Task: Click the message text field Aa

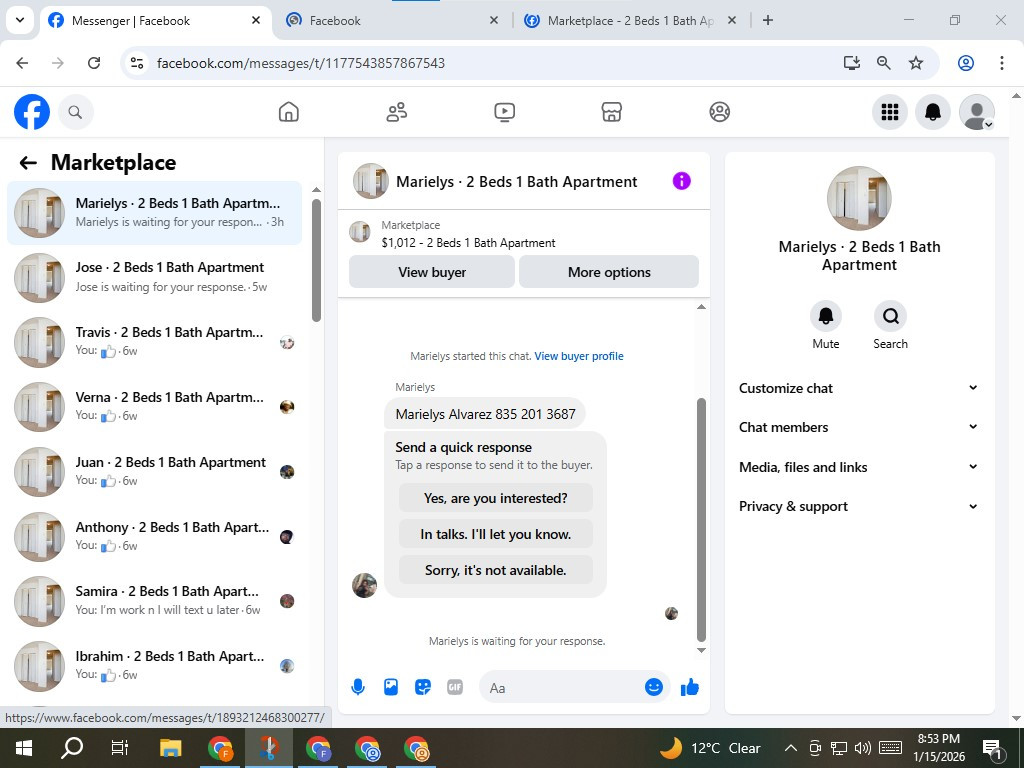Action: 562,688
